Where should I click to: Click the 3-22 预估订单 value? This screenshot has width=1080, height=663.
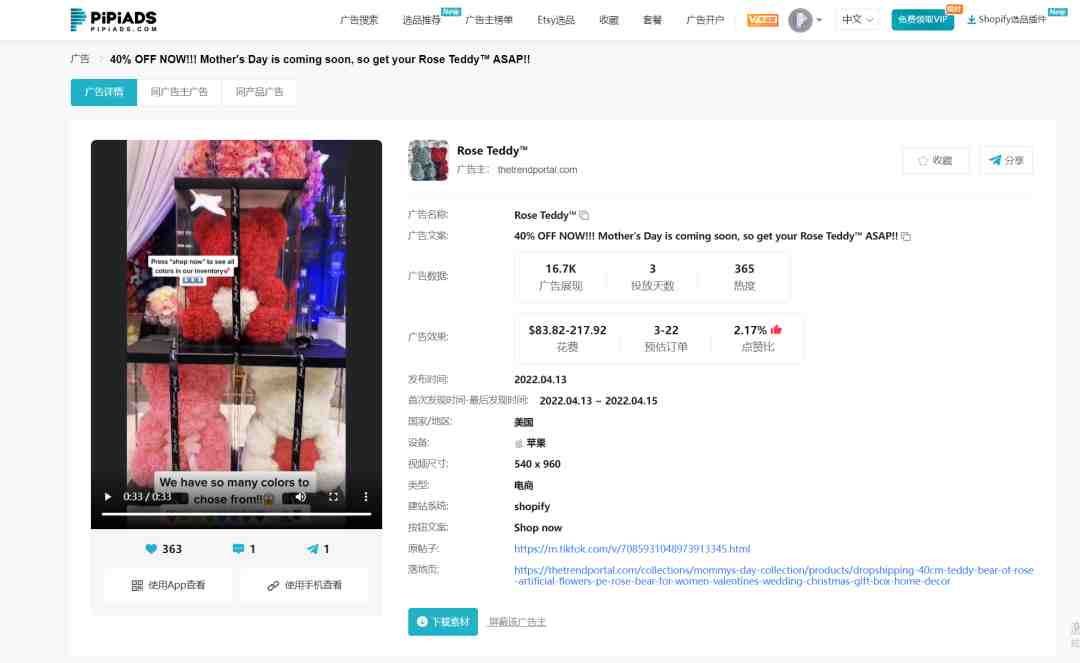[666, 330]
